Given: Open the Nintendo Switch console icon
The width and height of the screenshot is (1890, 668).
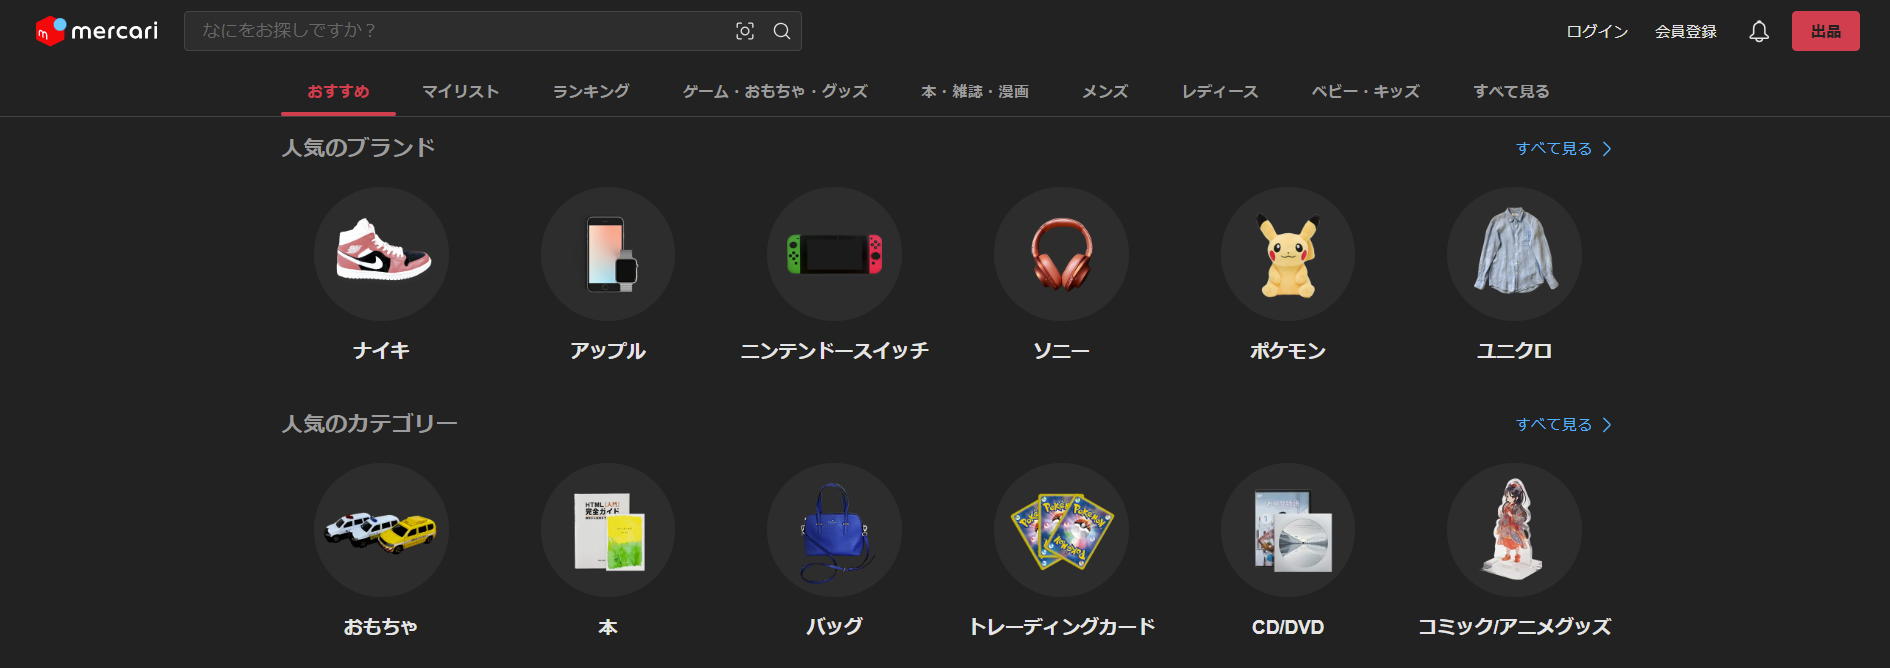Looking at the screenshot, I should point(834,254).
